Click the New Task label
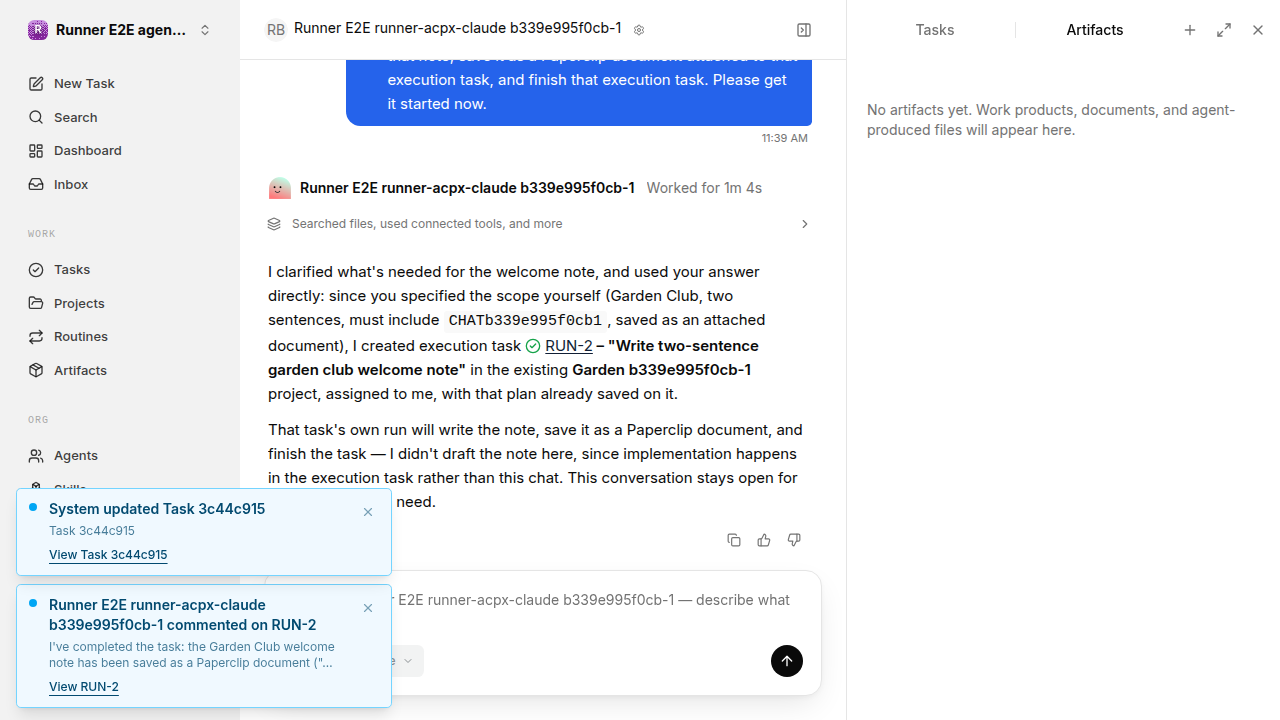 [84, 84]
